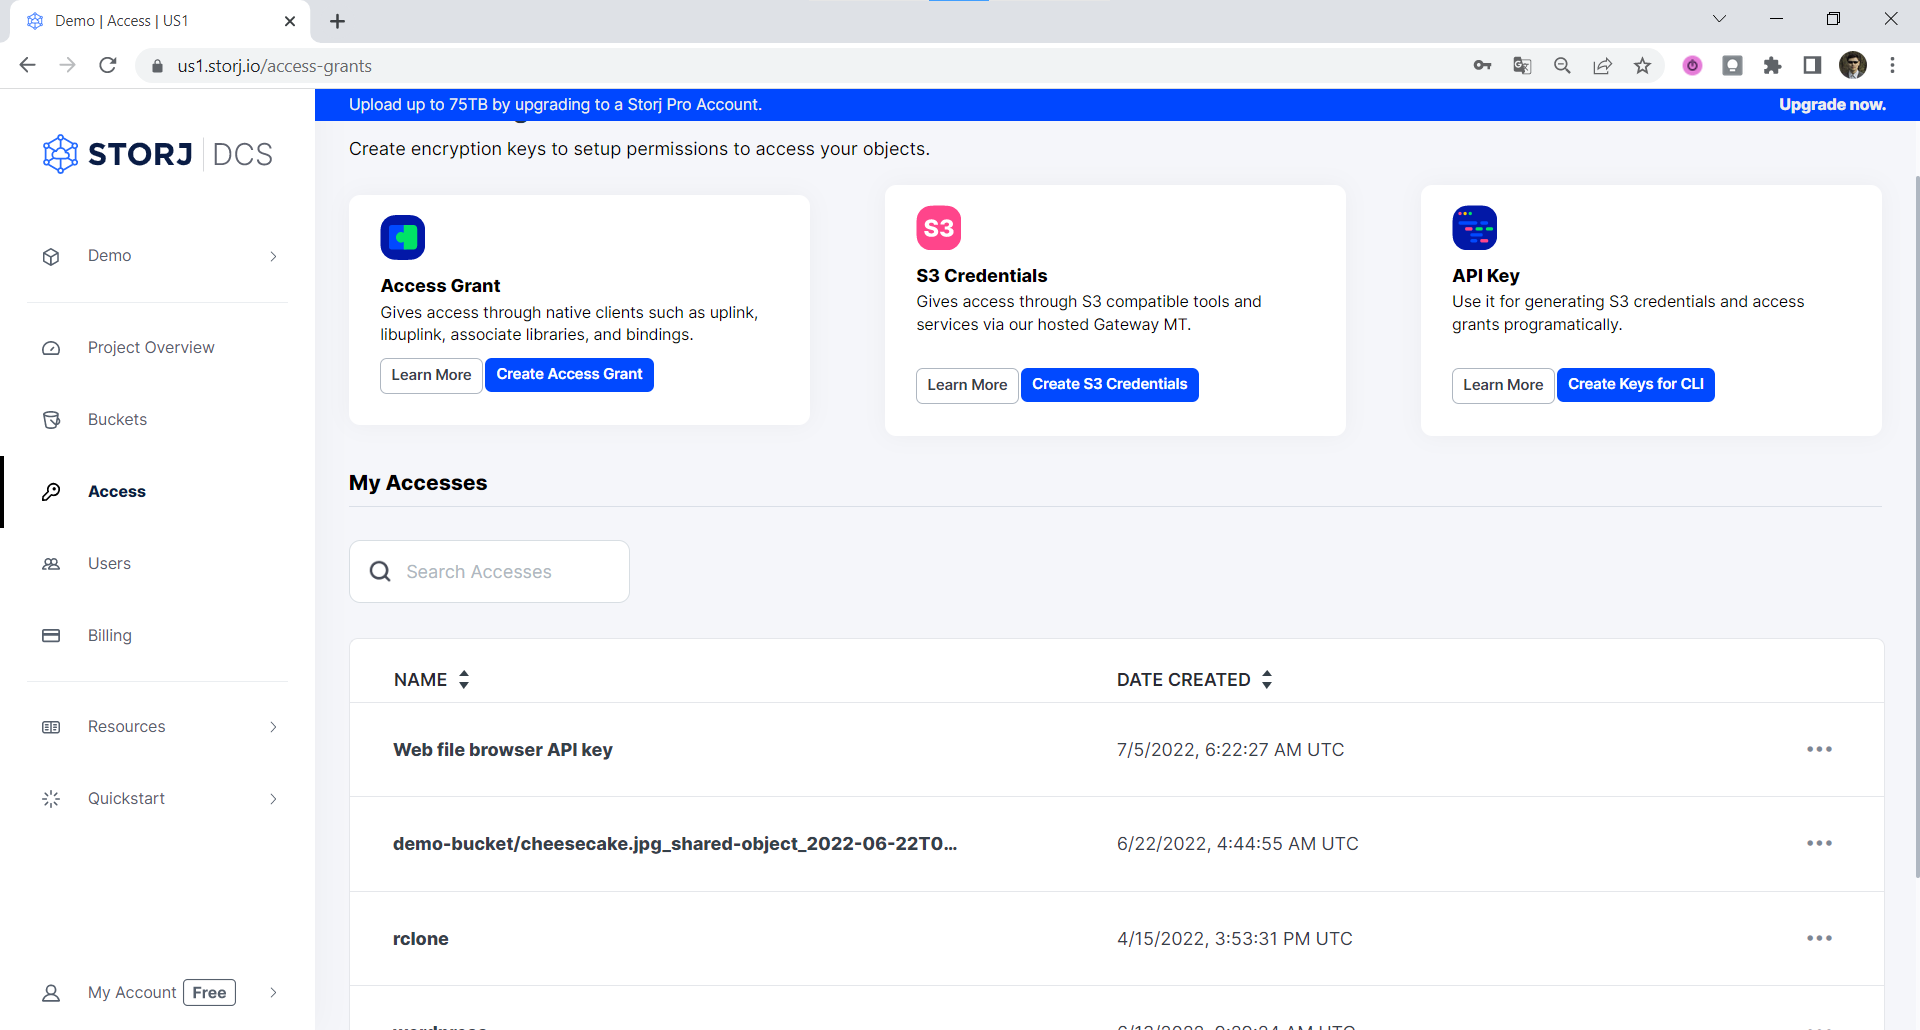Expand the Quickstart submenu chevron

point(273,799)
